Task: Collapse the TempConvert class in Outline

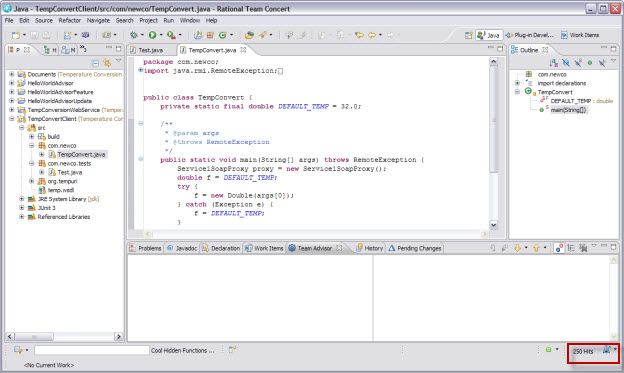Action: click(x=517, y=92)
